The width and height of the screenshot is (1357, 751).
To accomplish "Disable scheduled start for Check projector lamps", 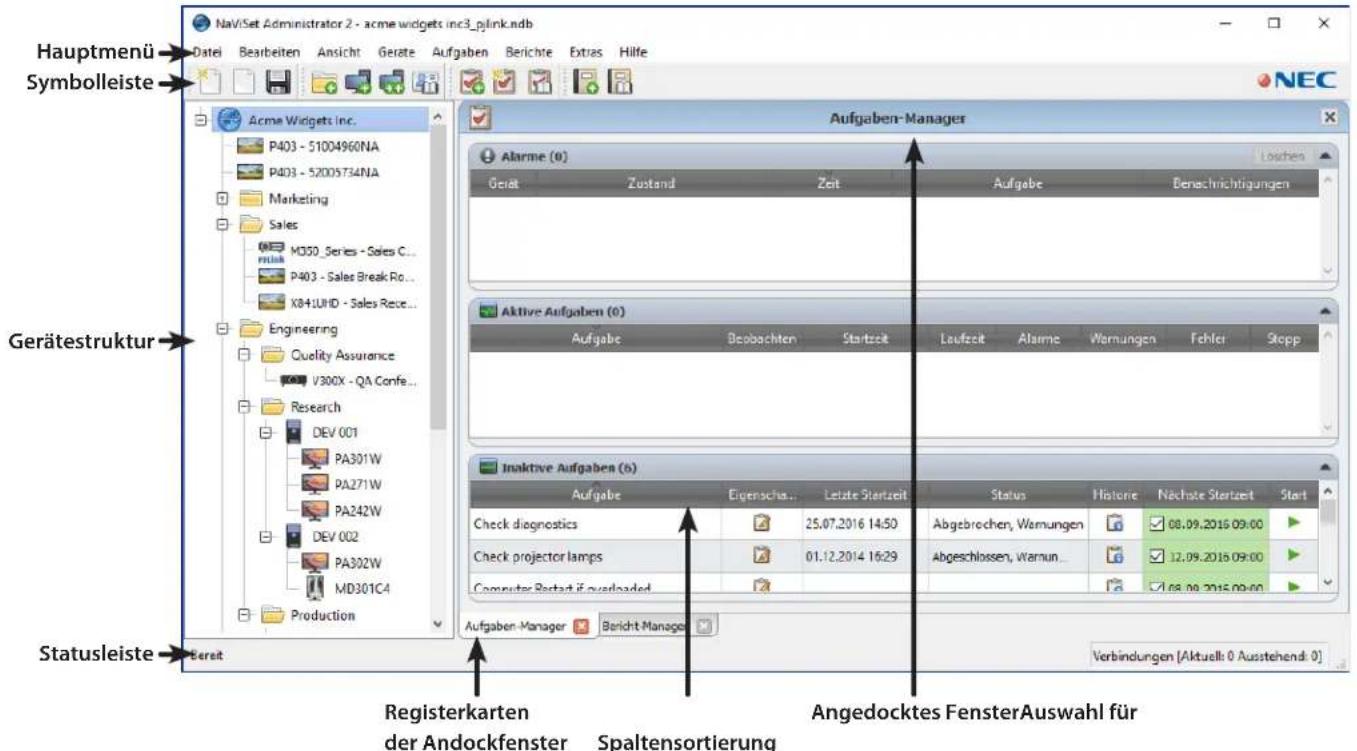I will click(1156, 555).
